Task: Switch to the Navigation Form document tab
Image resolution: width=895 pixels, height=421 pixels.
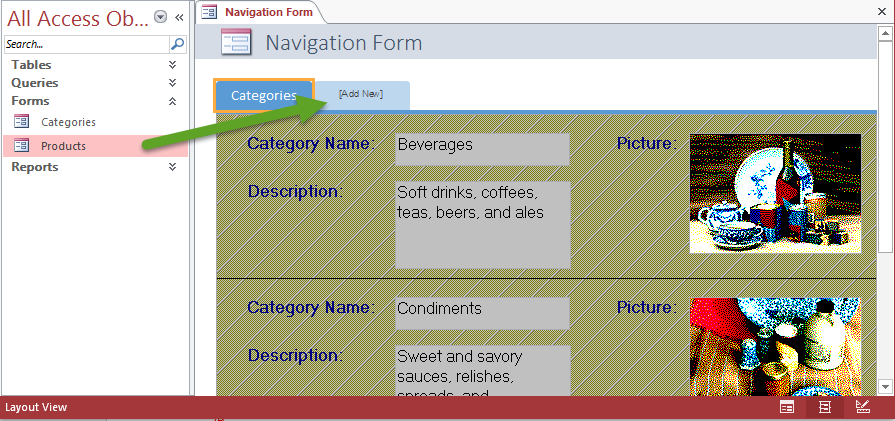Action: click(260, 12)
